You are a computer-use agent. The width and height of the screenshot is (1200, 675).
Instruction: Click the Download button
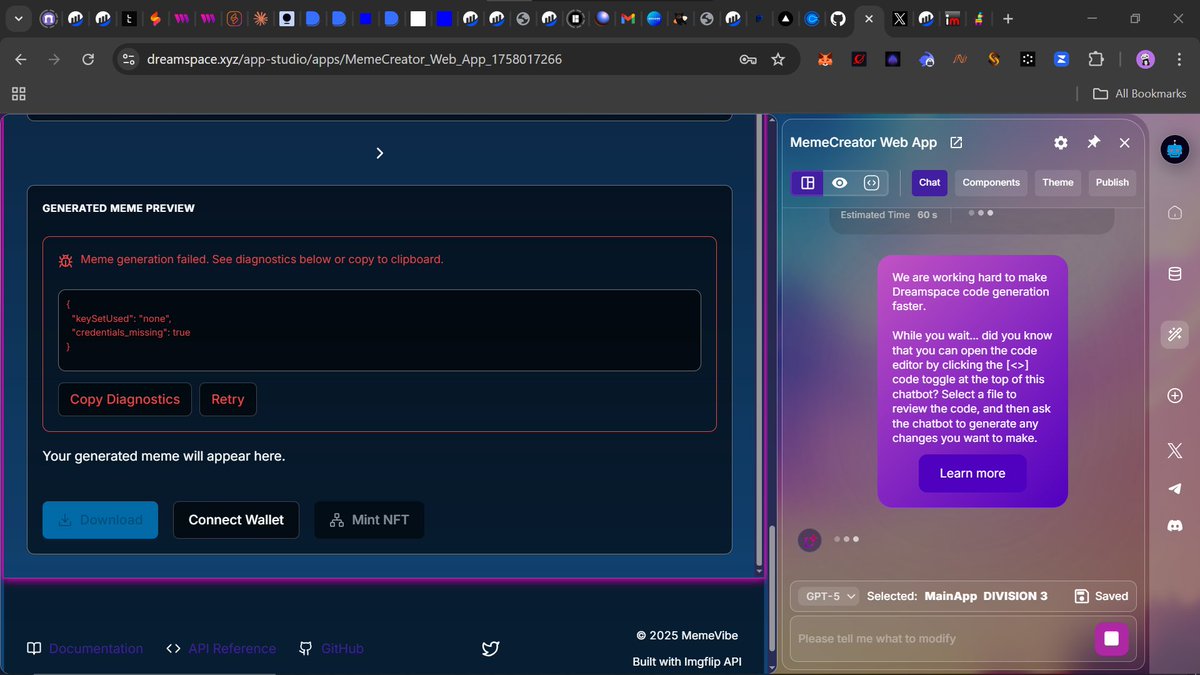(x=100, y=520)
